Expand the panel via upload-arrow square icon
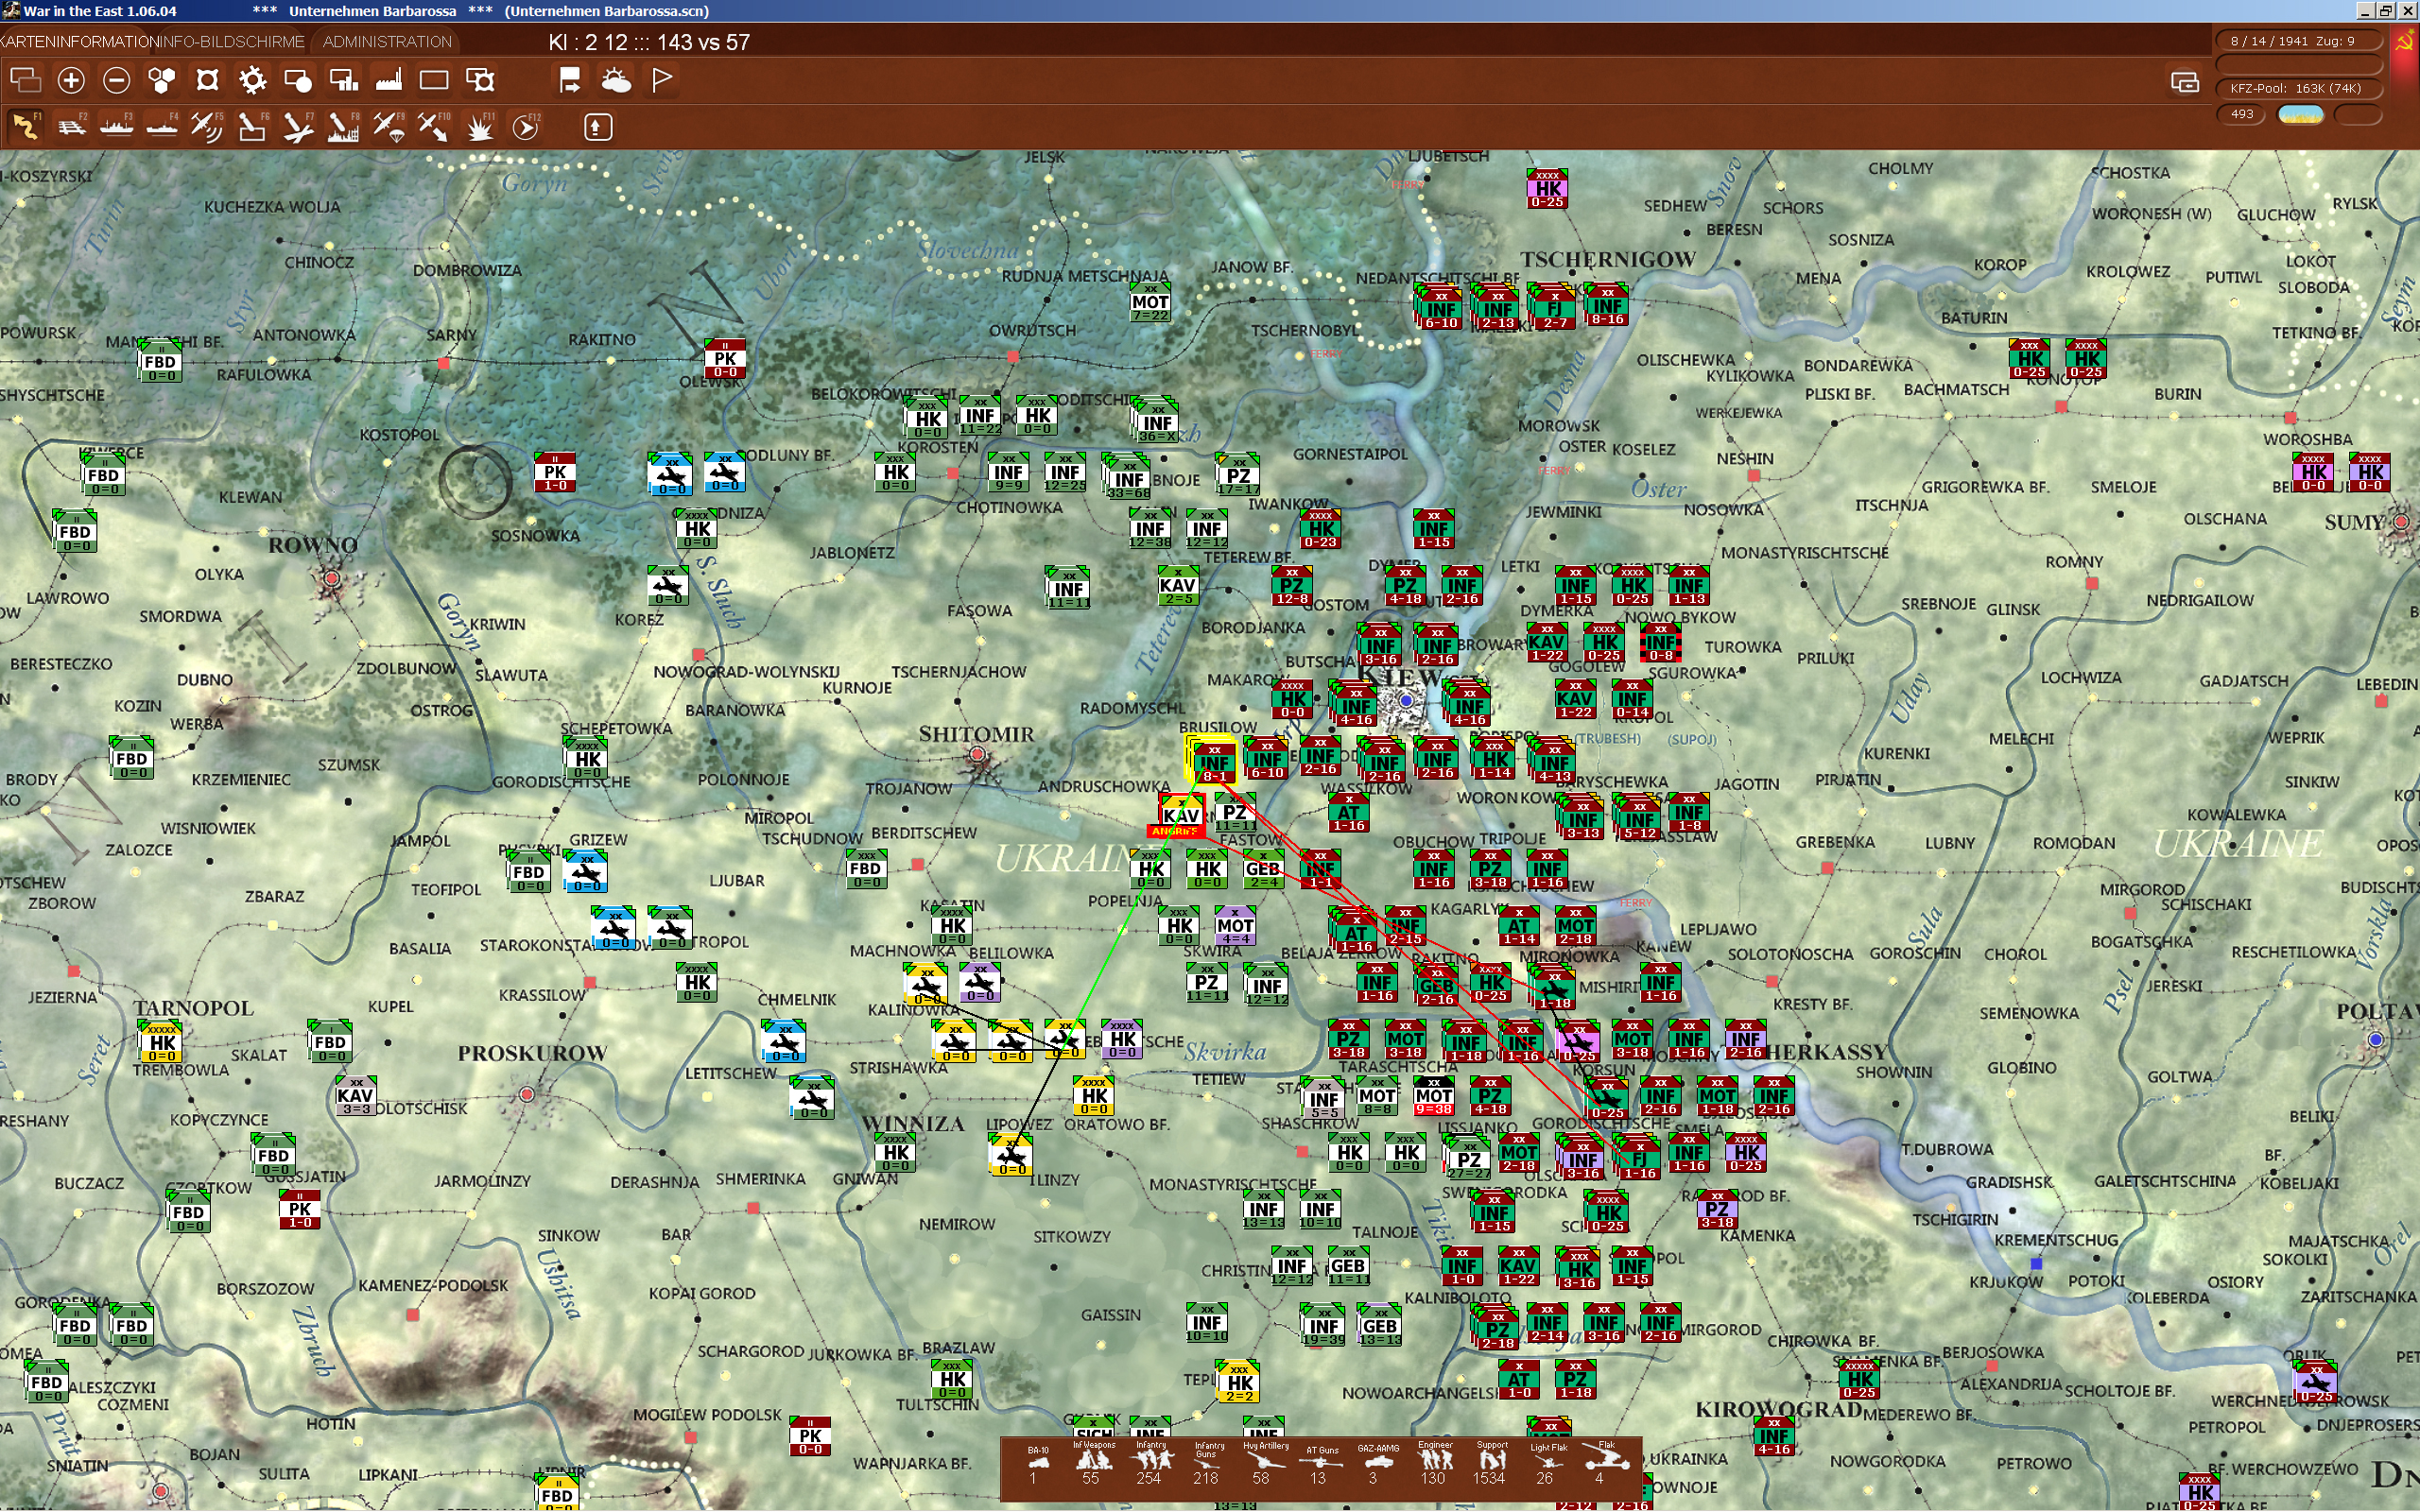This screenshot has height=1512, width=2420. (x=598, y=127)
